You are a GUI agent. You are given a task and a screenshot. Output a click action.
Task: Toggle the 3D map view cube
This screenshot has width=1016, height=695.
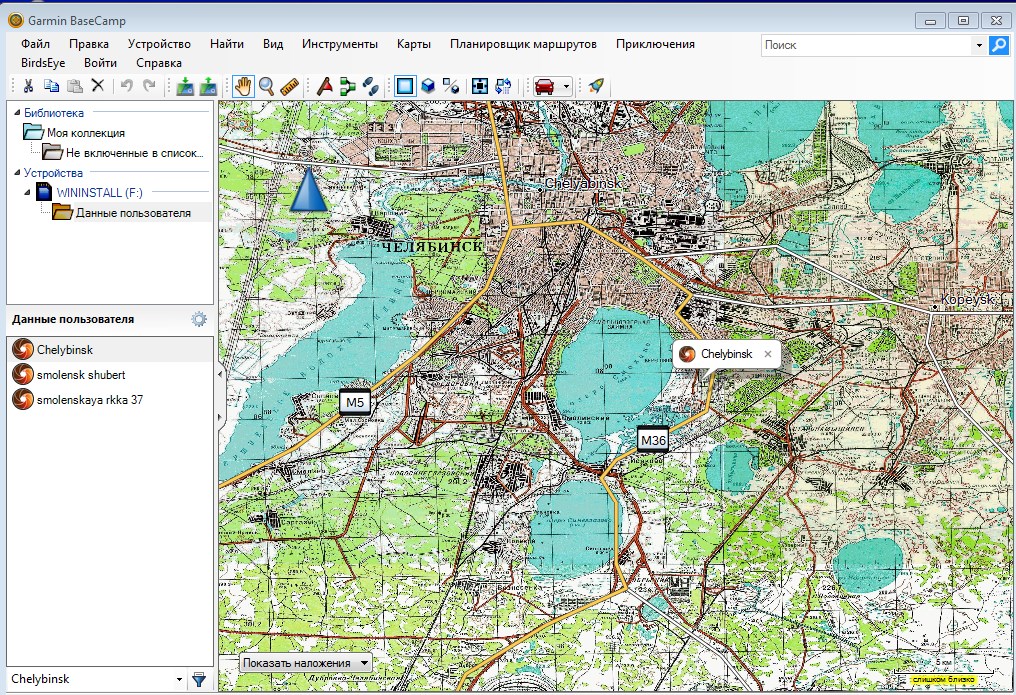[x=428, y=86]
